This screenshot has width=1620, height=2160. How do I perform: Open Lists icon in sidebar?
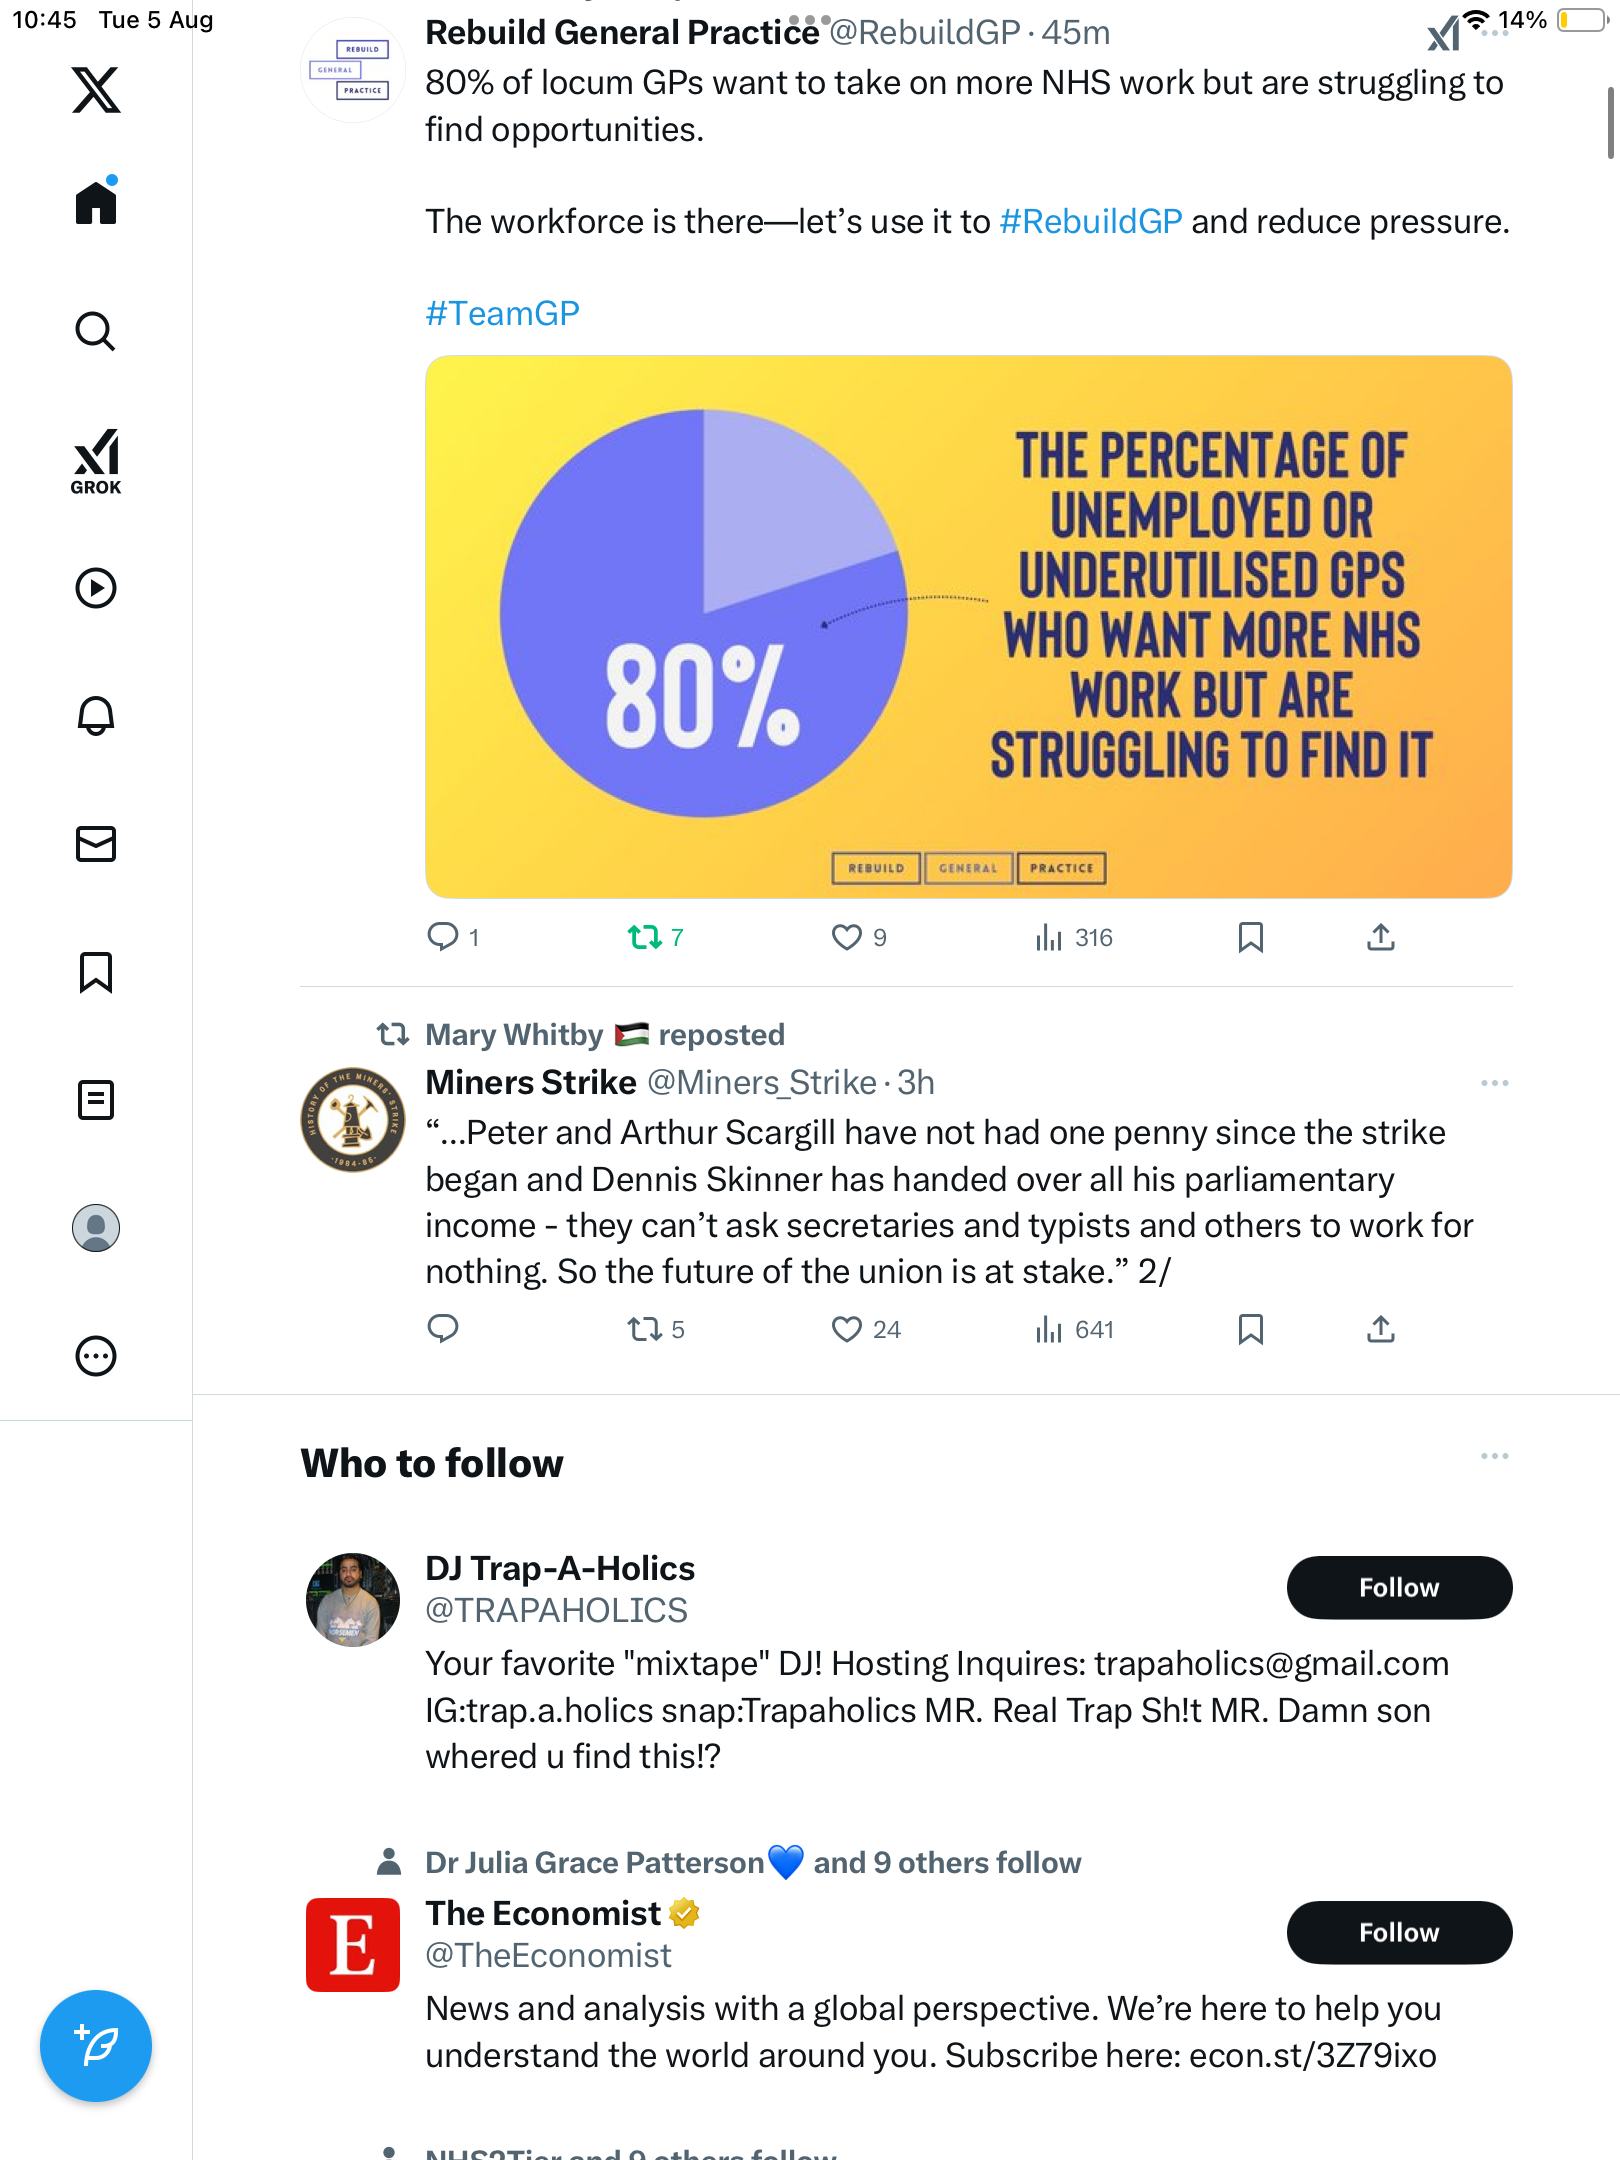click(x=96, y=1100)
